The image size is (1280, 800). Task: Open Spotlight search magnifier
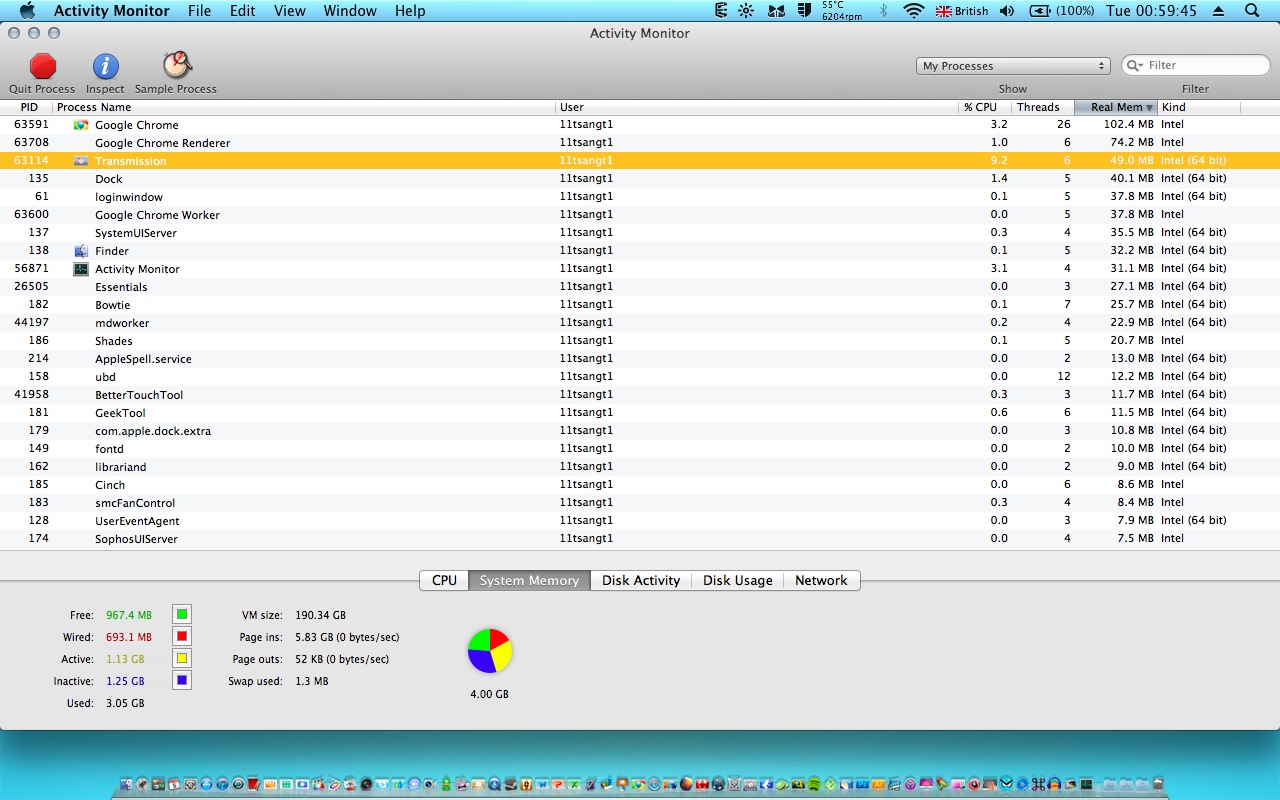point(1252,11)
